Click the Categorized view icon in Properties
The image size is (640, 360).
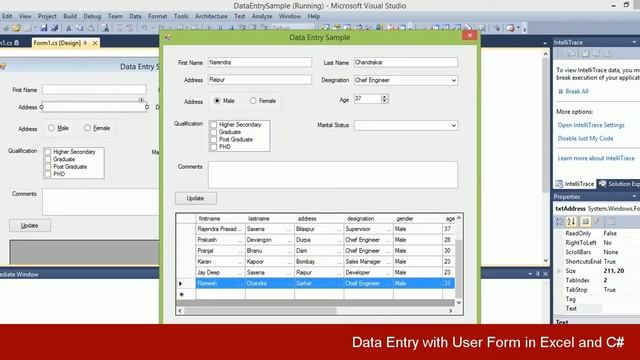(x=560, y=222)
